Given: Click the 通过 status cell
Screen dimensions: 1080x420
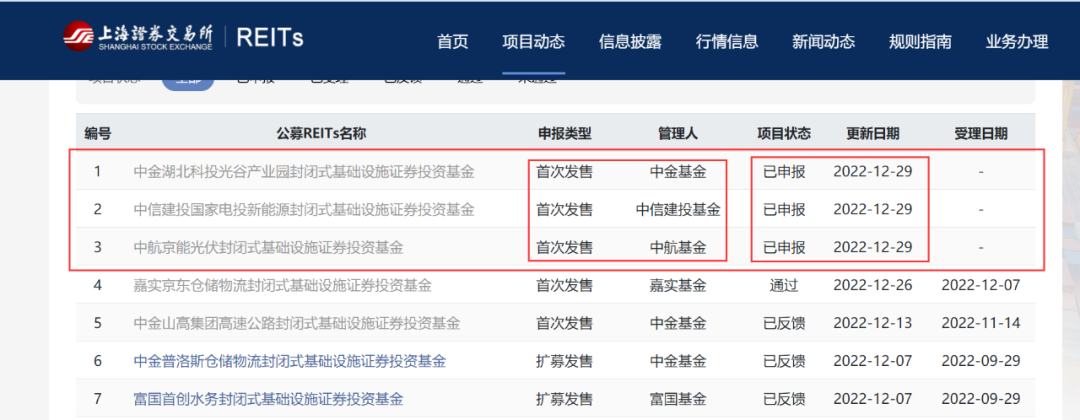Looking at the screenshot, I should tap(784, 285).
